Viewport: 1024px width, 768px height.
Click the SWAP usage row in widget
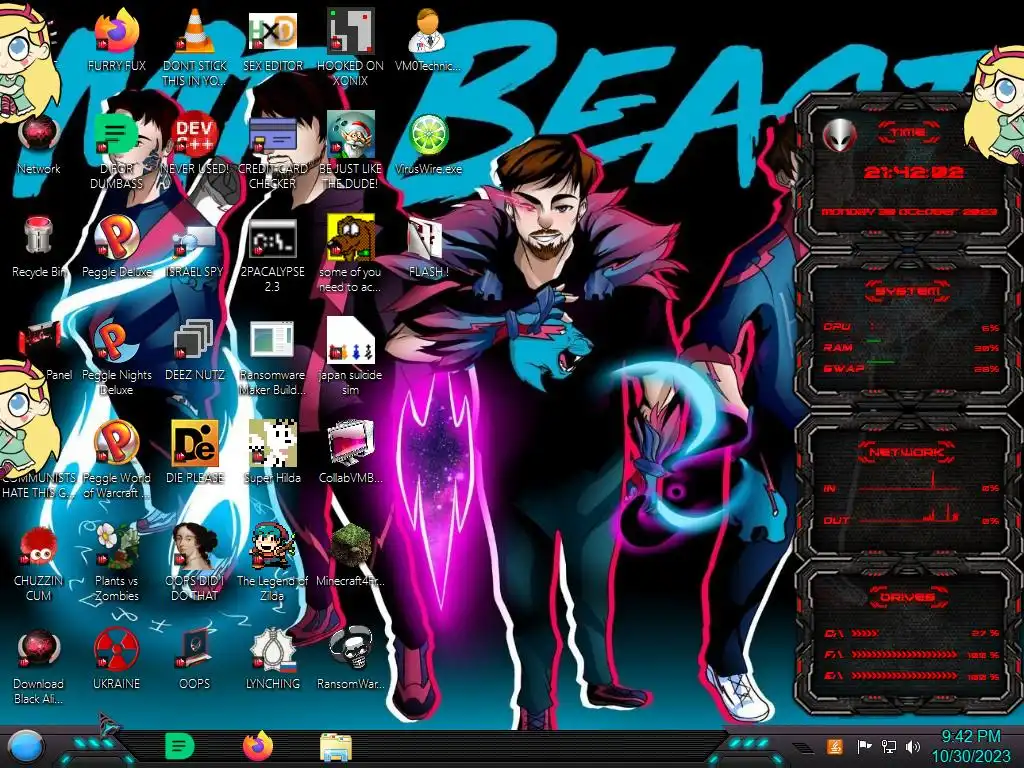[912, 368]
